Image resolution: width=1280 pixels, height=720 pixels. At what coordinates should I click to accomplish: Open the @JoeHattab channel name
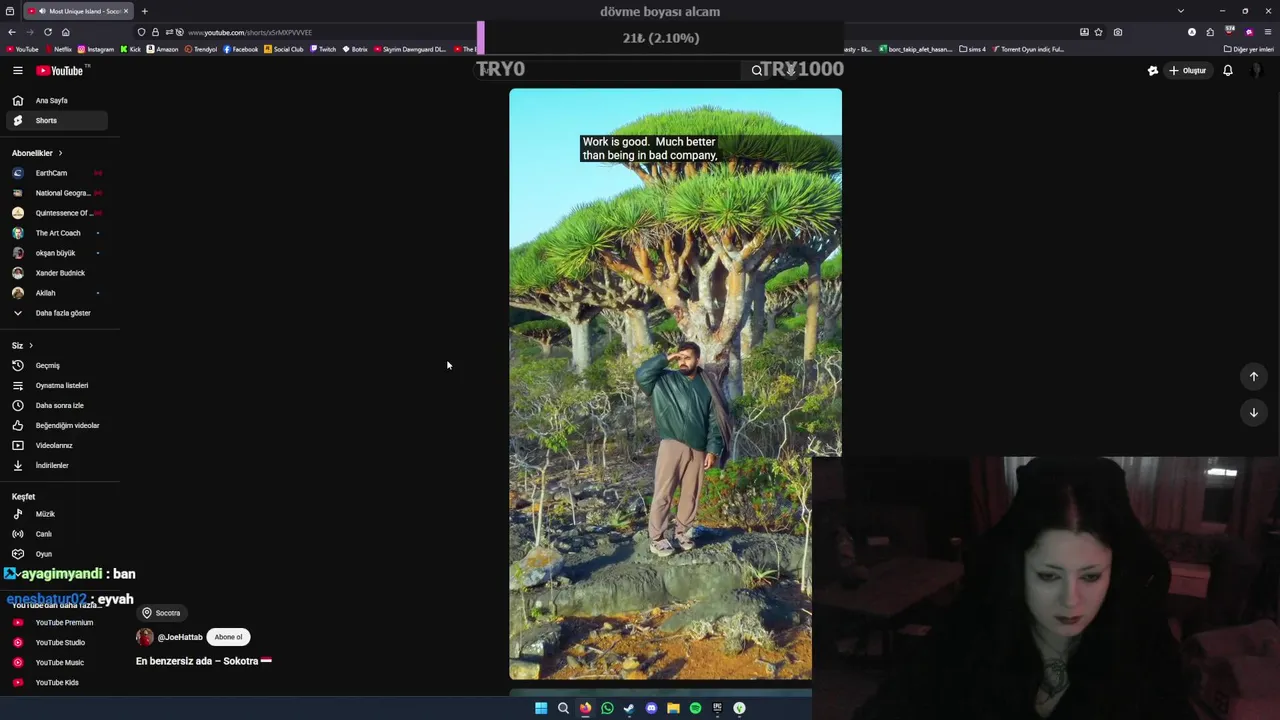[x=180, y=637]
